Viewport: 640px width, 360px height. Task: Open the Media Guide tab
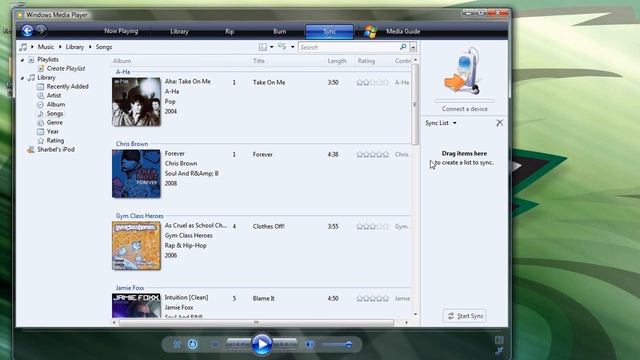pos(403,31)
